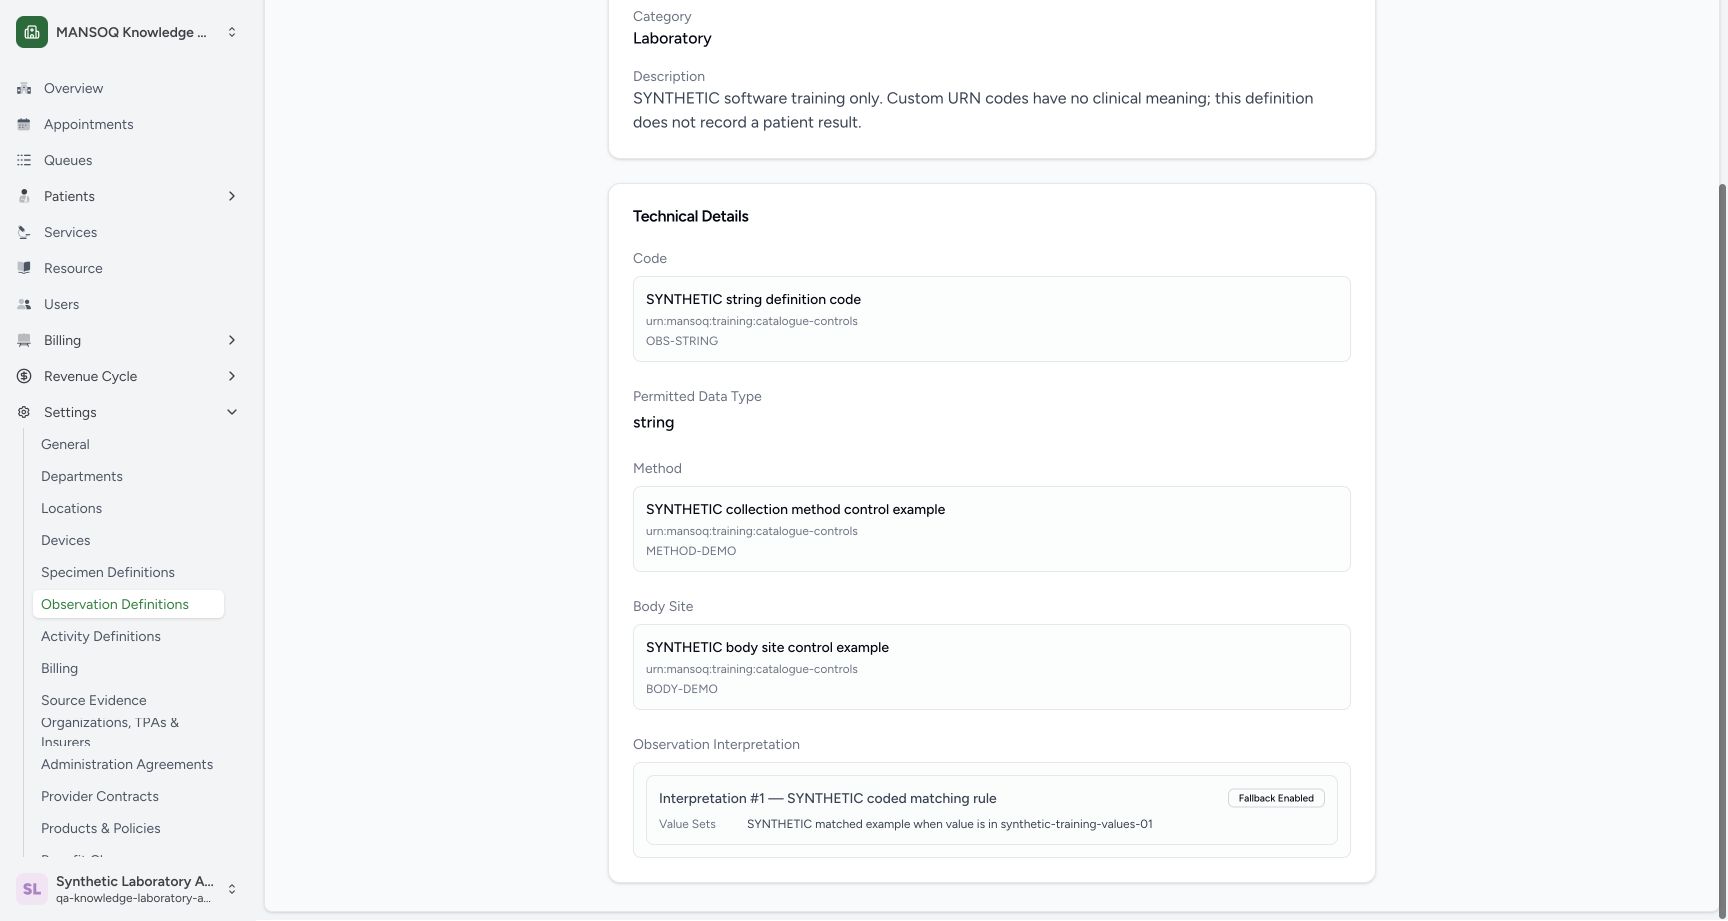Viewport: 1728px width, 921px height.
Task: Click the MANSOQ organization logo icon
Action: [32, 32]
